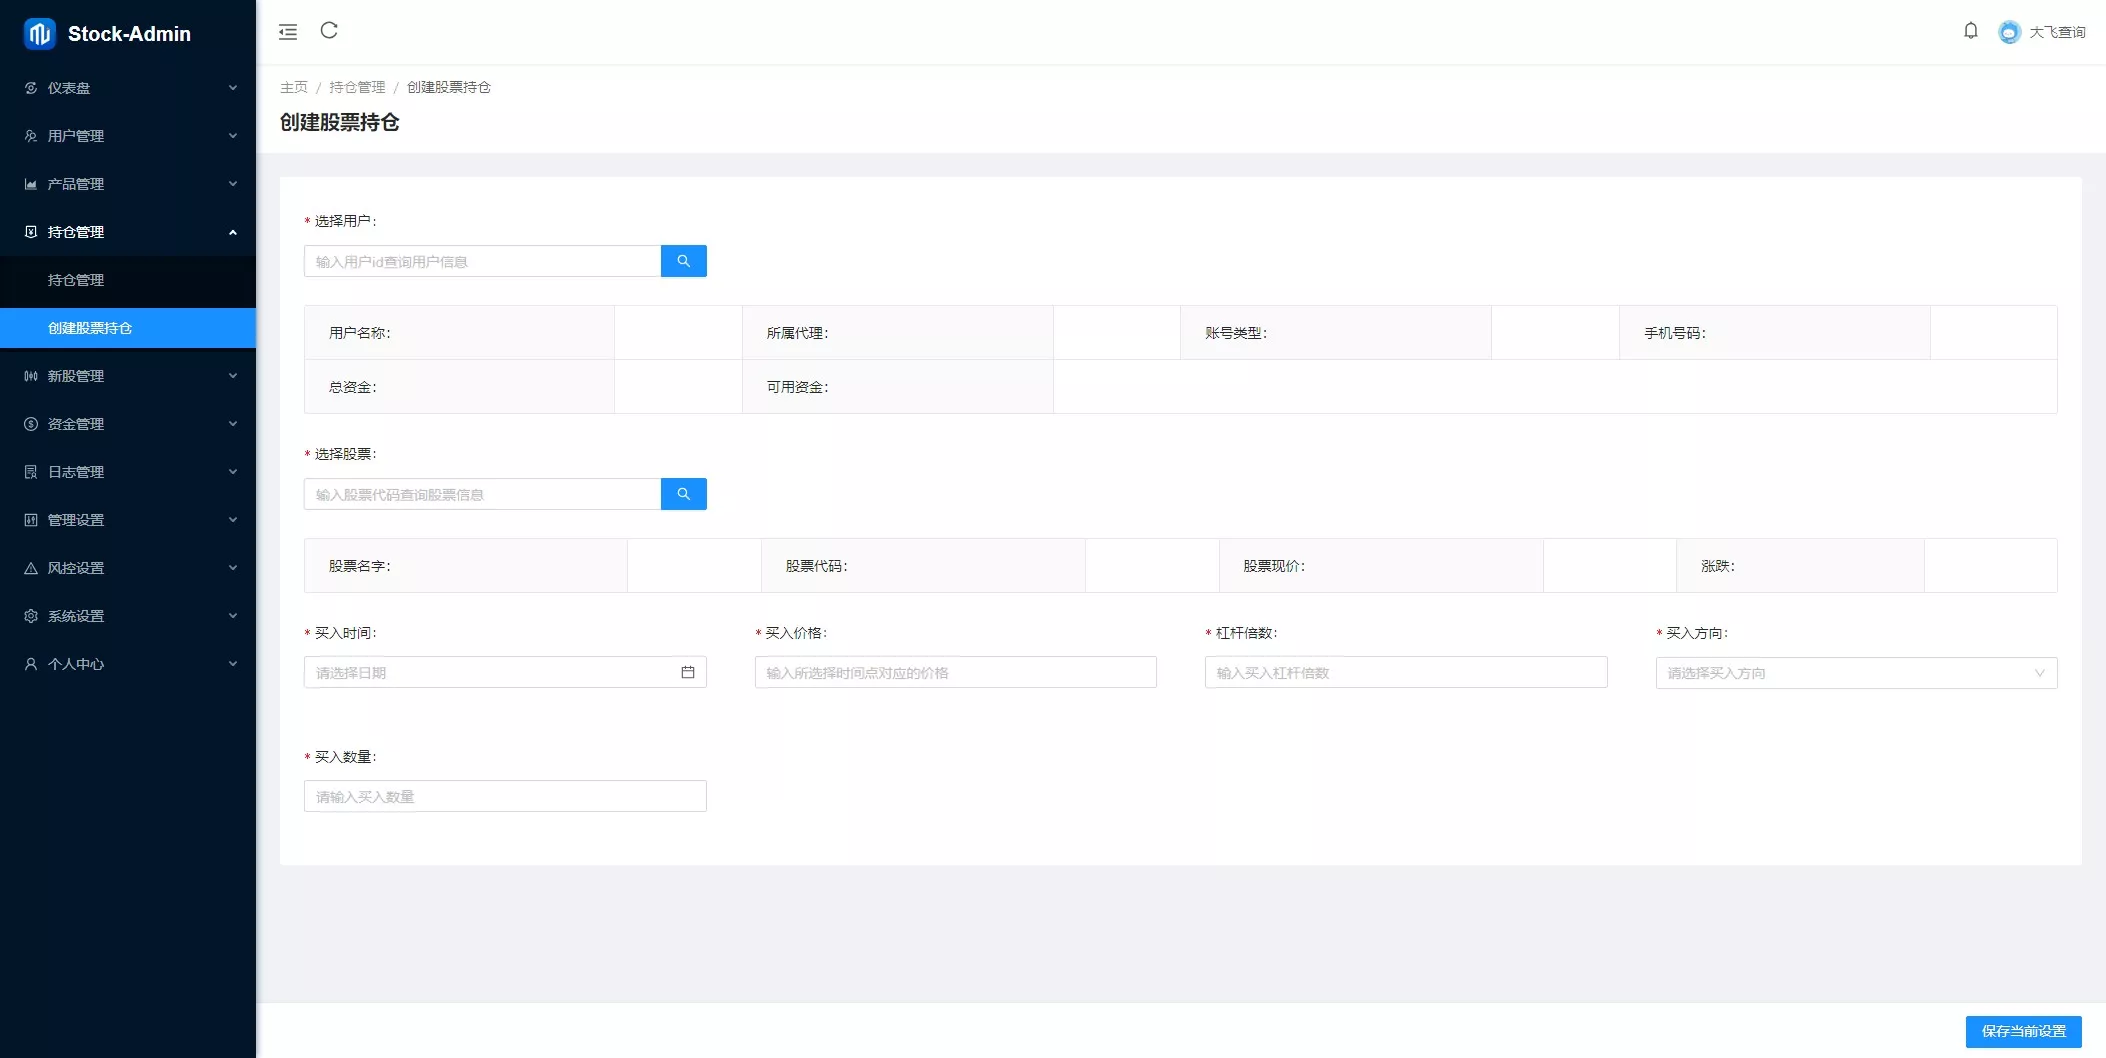The image size is (2106, 1058).
Task: Select 创建股票持仓 in the sidebar
Action: [x=90, y=328]
